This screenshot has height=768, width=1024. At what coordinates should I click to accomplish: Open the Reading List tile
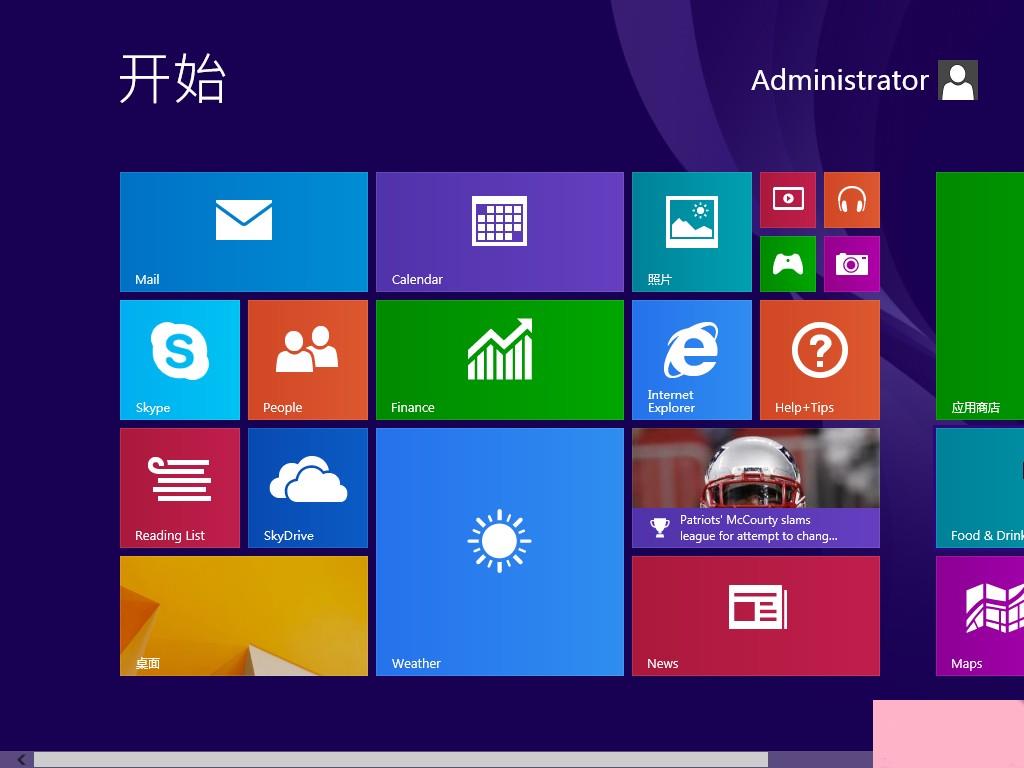180,488
